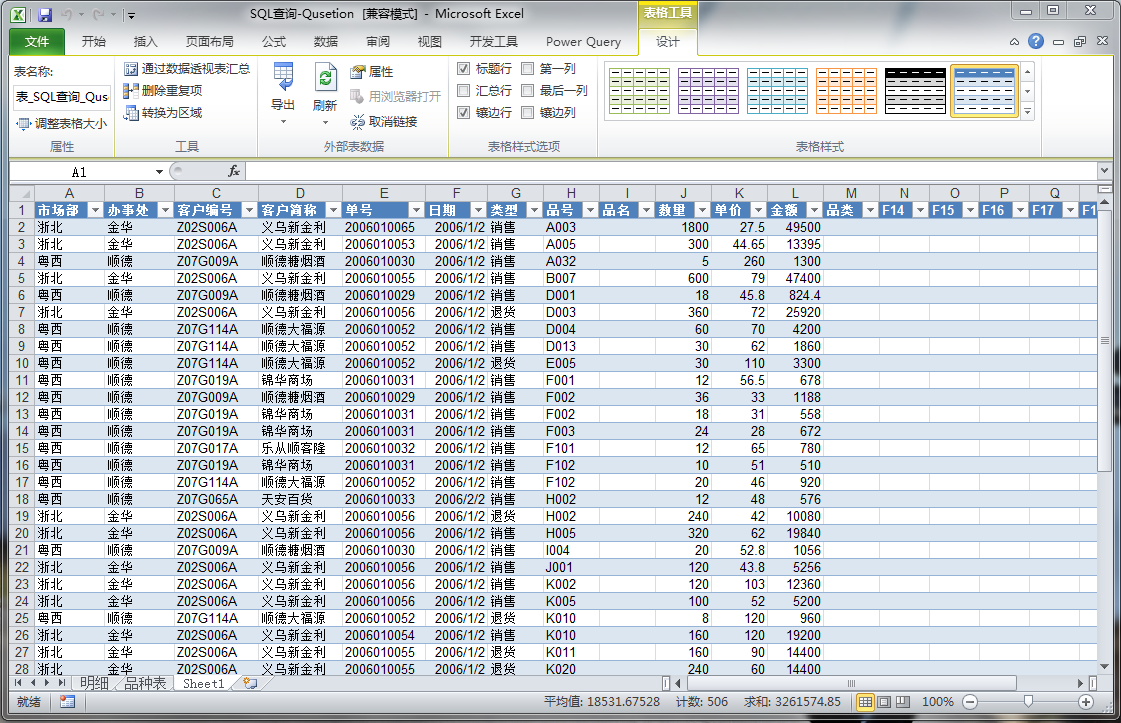Open the 金额 column filter dropdown
This screenshot has height=723, width=1121.
[814, 210]
